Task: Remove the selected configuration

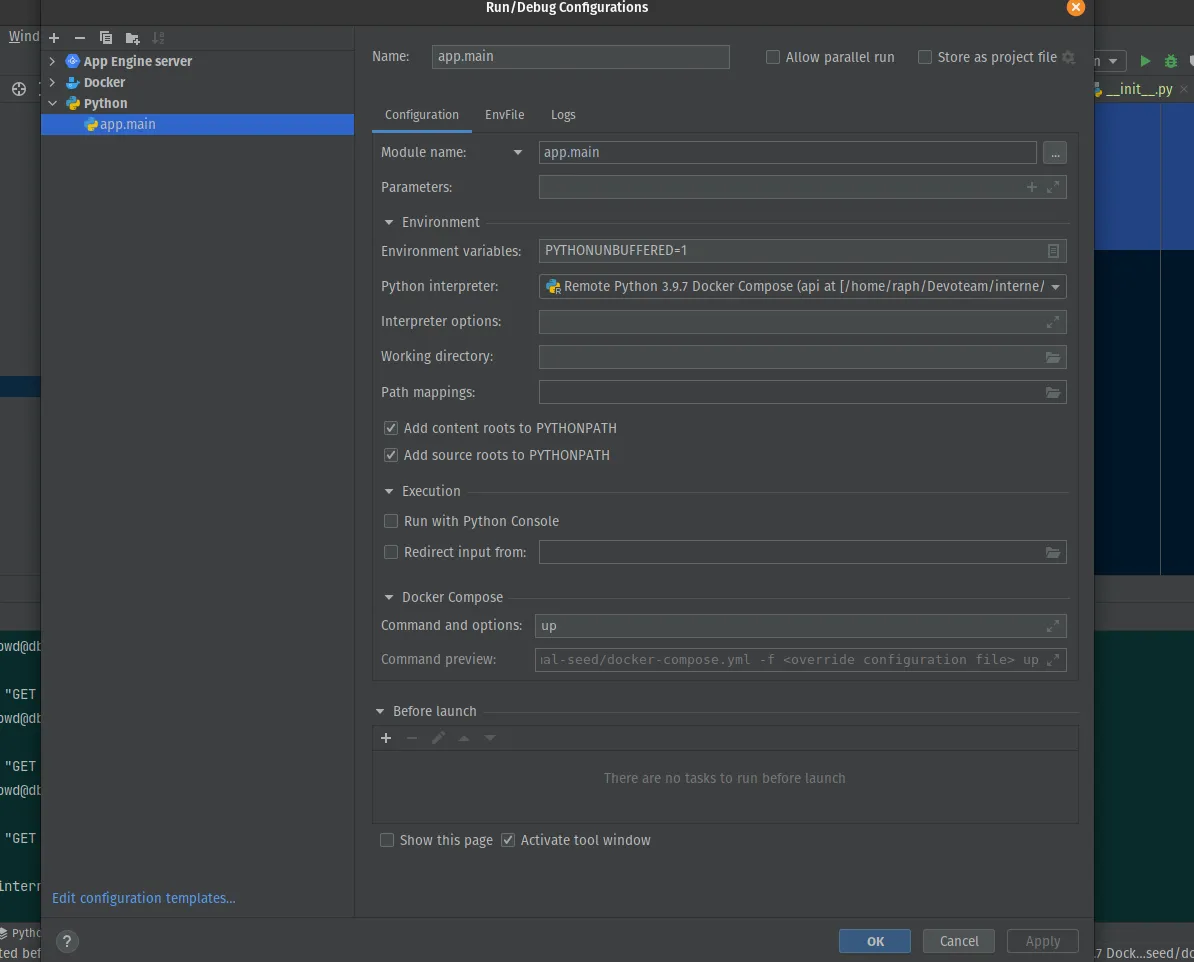Action: tap(80, 38)
